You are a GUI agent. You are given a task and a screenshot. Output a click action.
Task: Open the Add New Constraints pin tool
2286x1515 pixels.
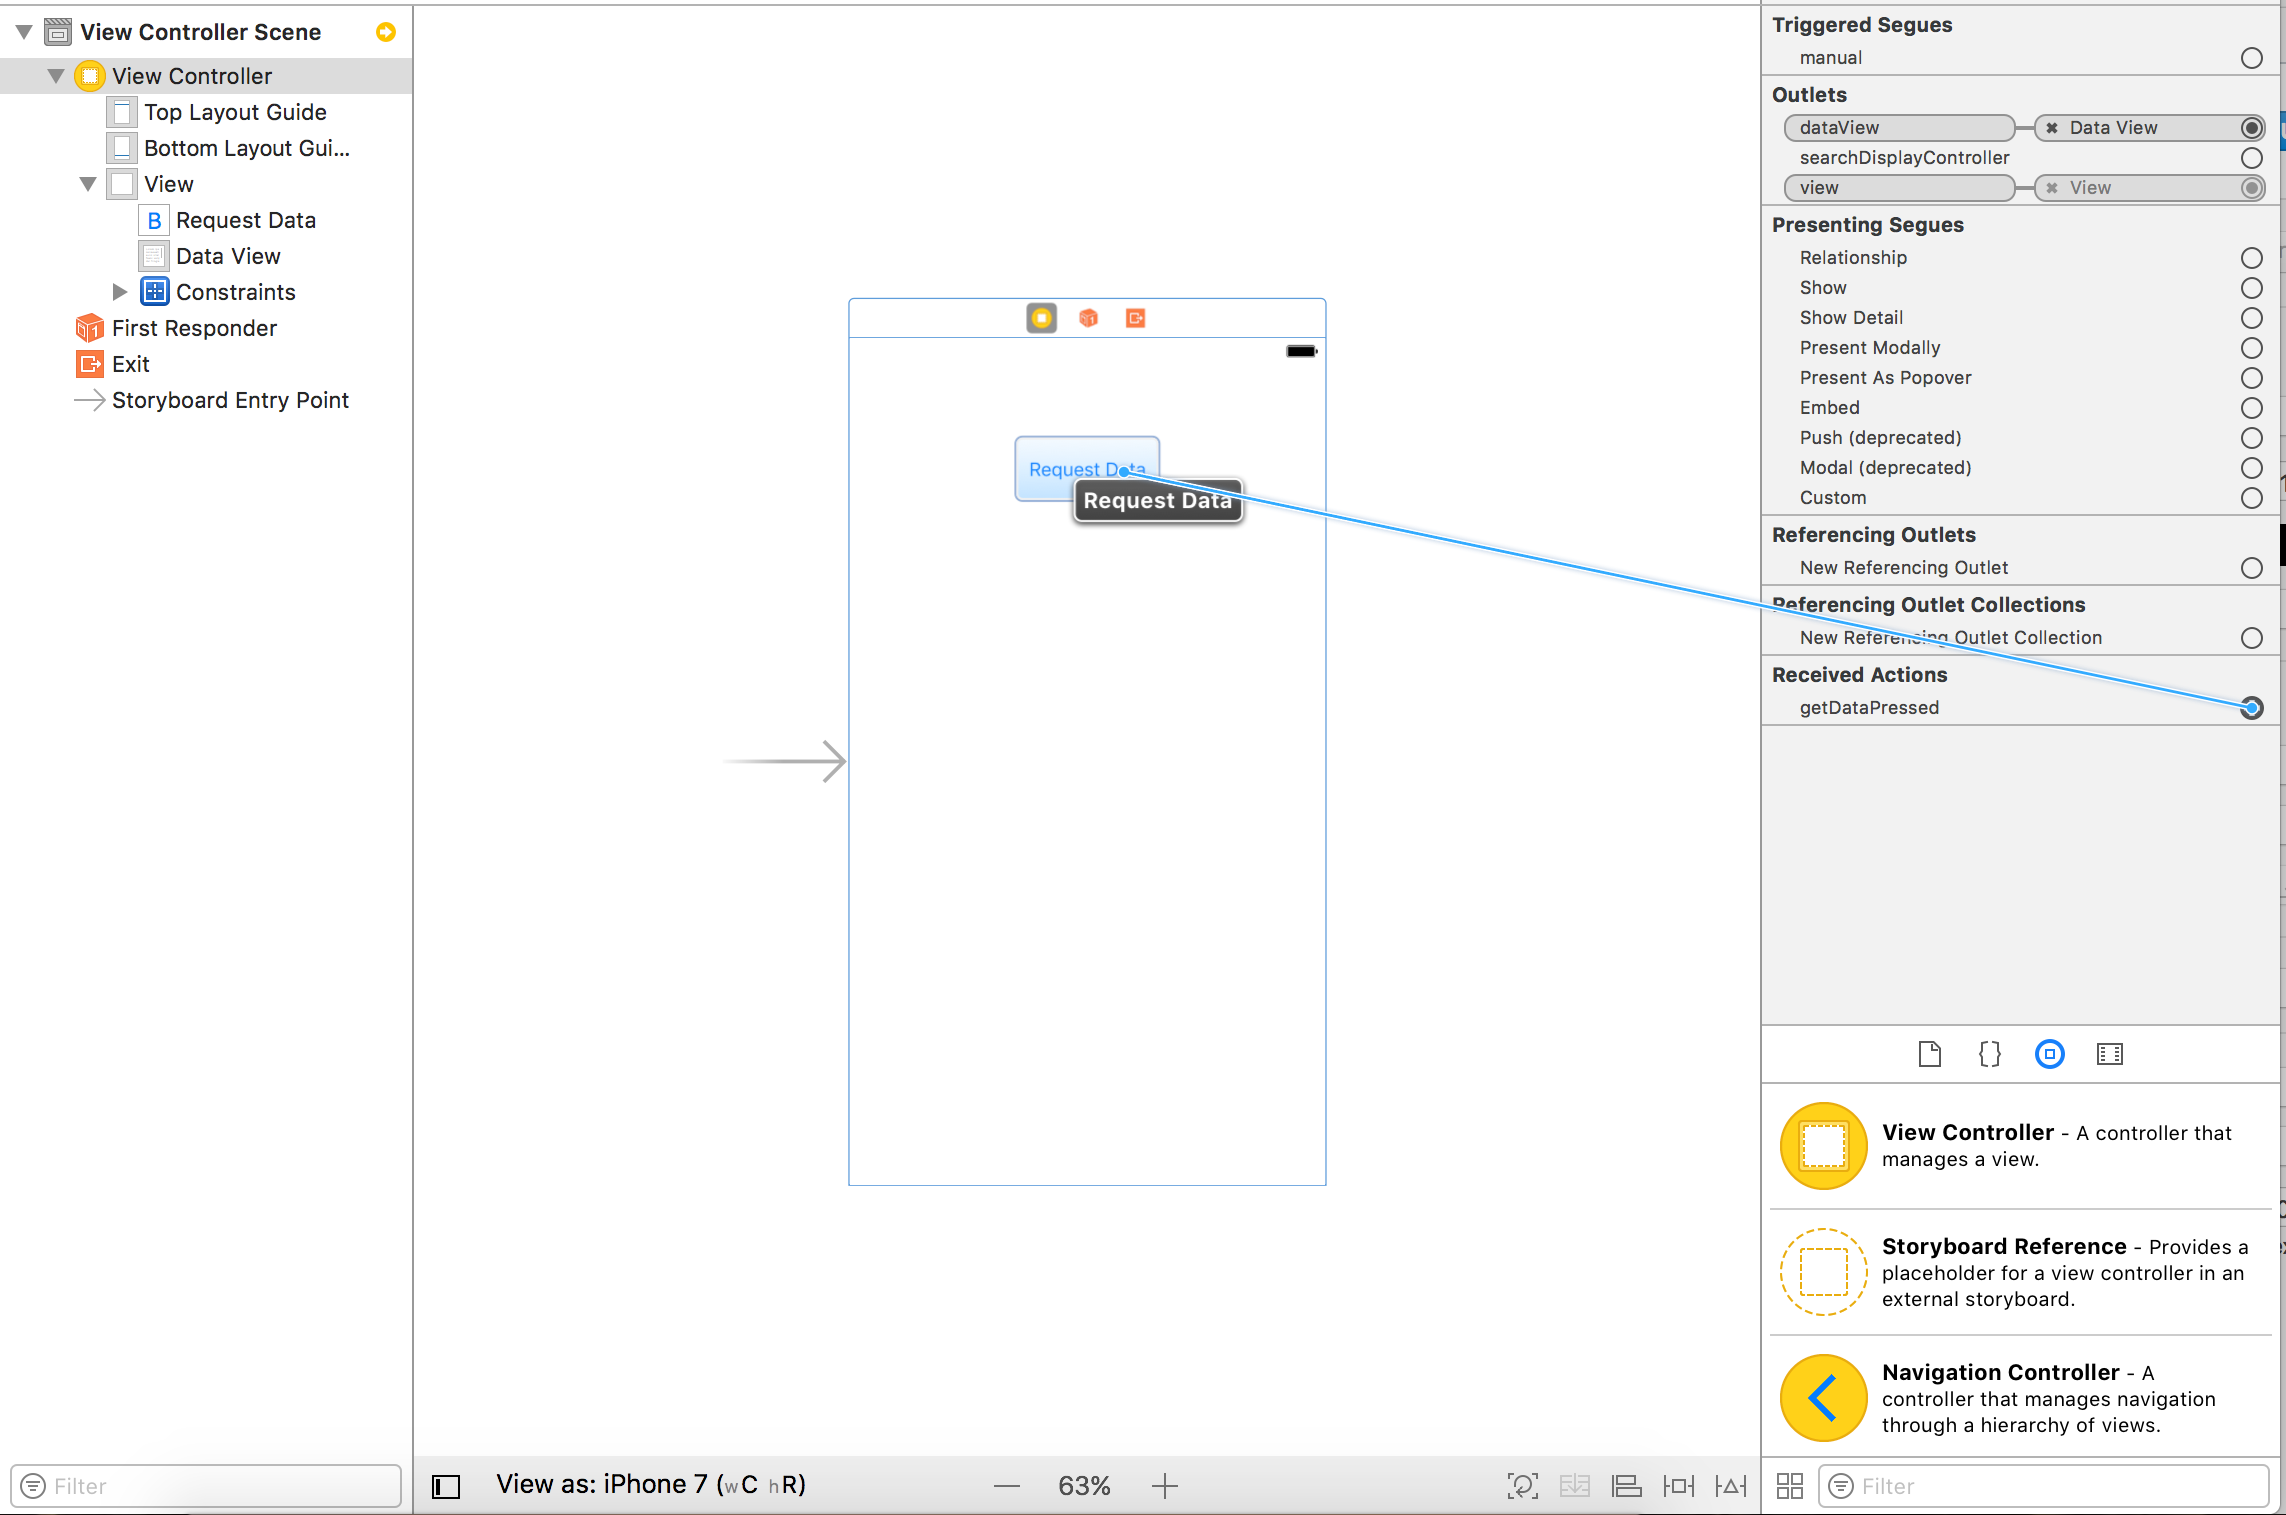(x=1679, y=1486)
